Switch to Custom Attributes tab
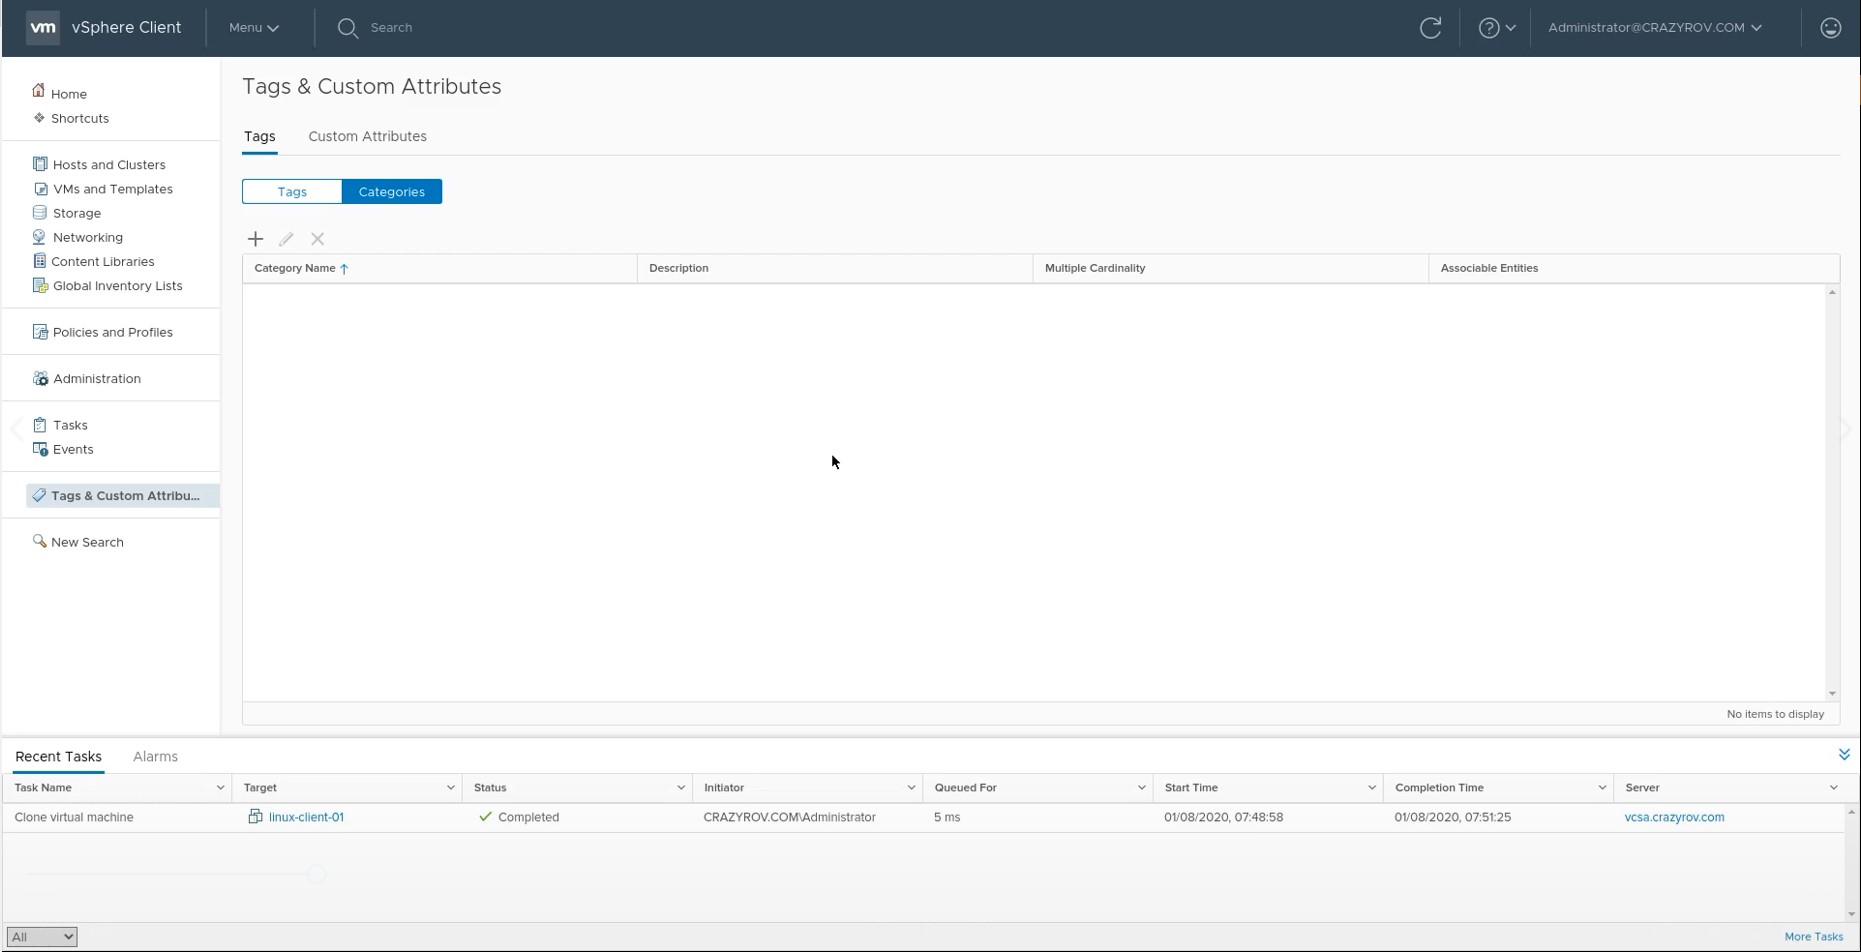Screen dimensions: 1861x952 click(367, 136)
